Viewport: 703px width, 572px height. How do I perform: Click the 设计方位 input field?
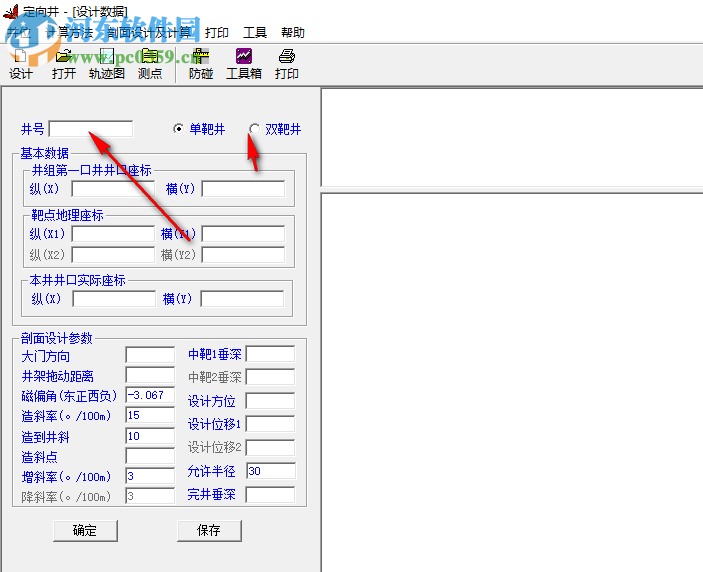pyautogui.click(x=271, y=401)
